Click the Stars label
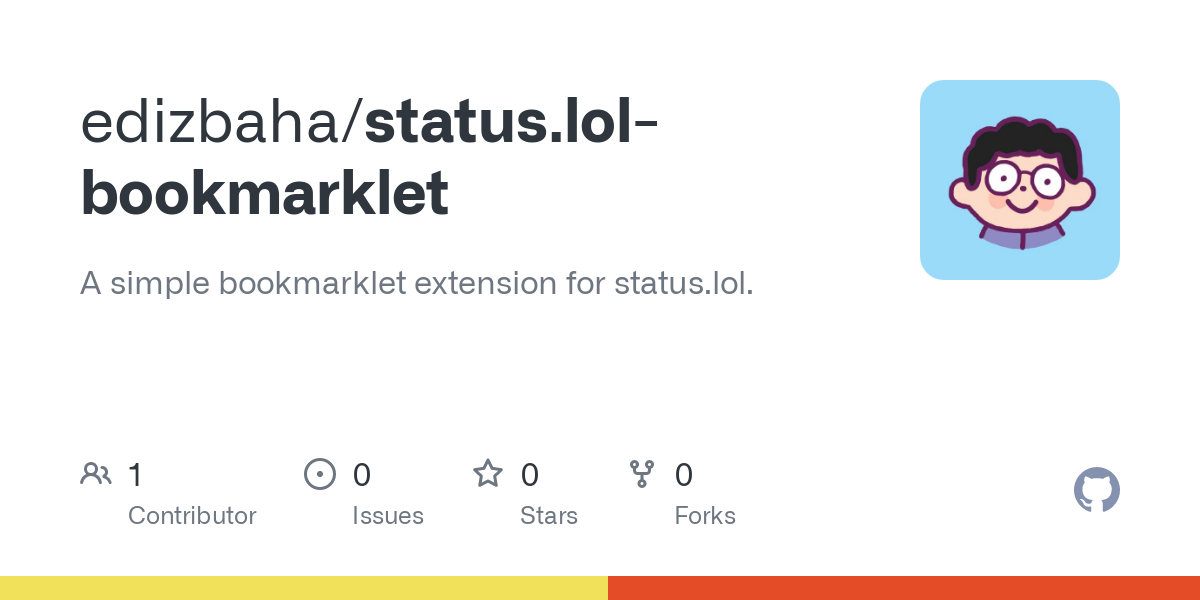Image resolution: width=1200 pixels, height=600 pixels. point(549,516)
